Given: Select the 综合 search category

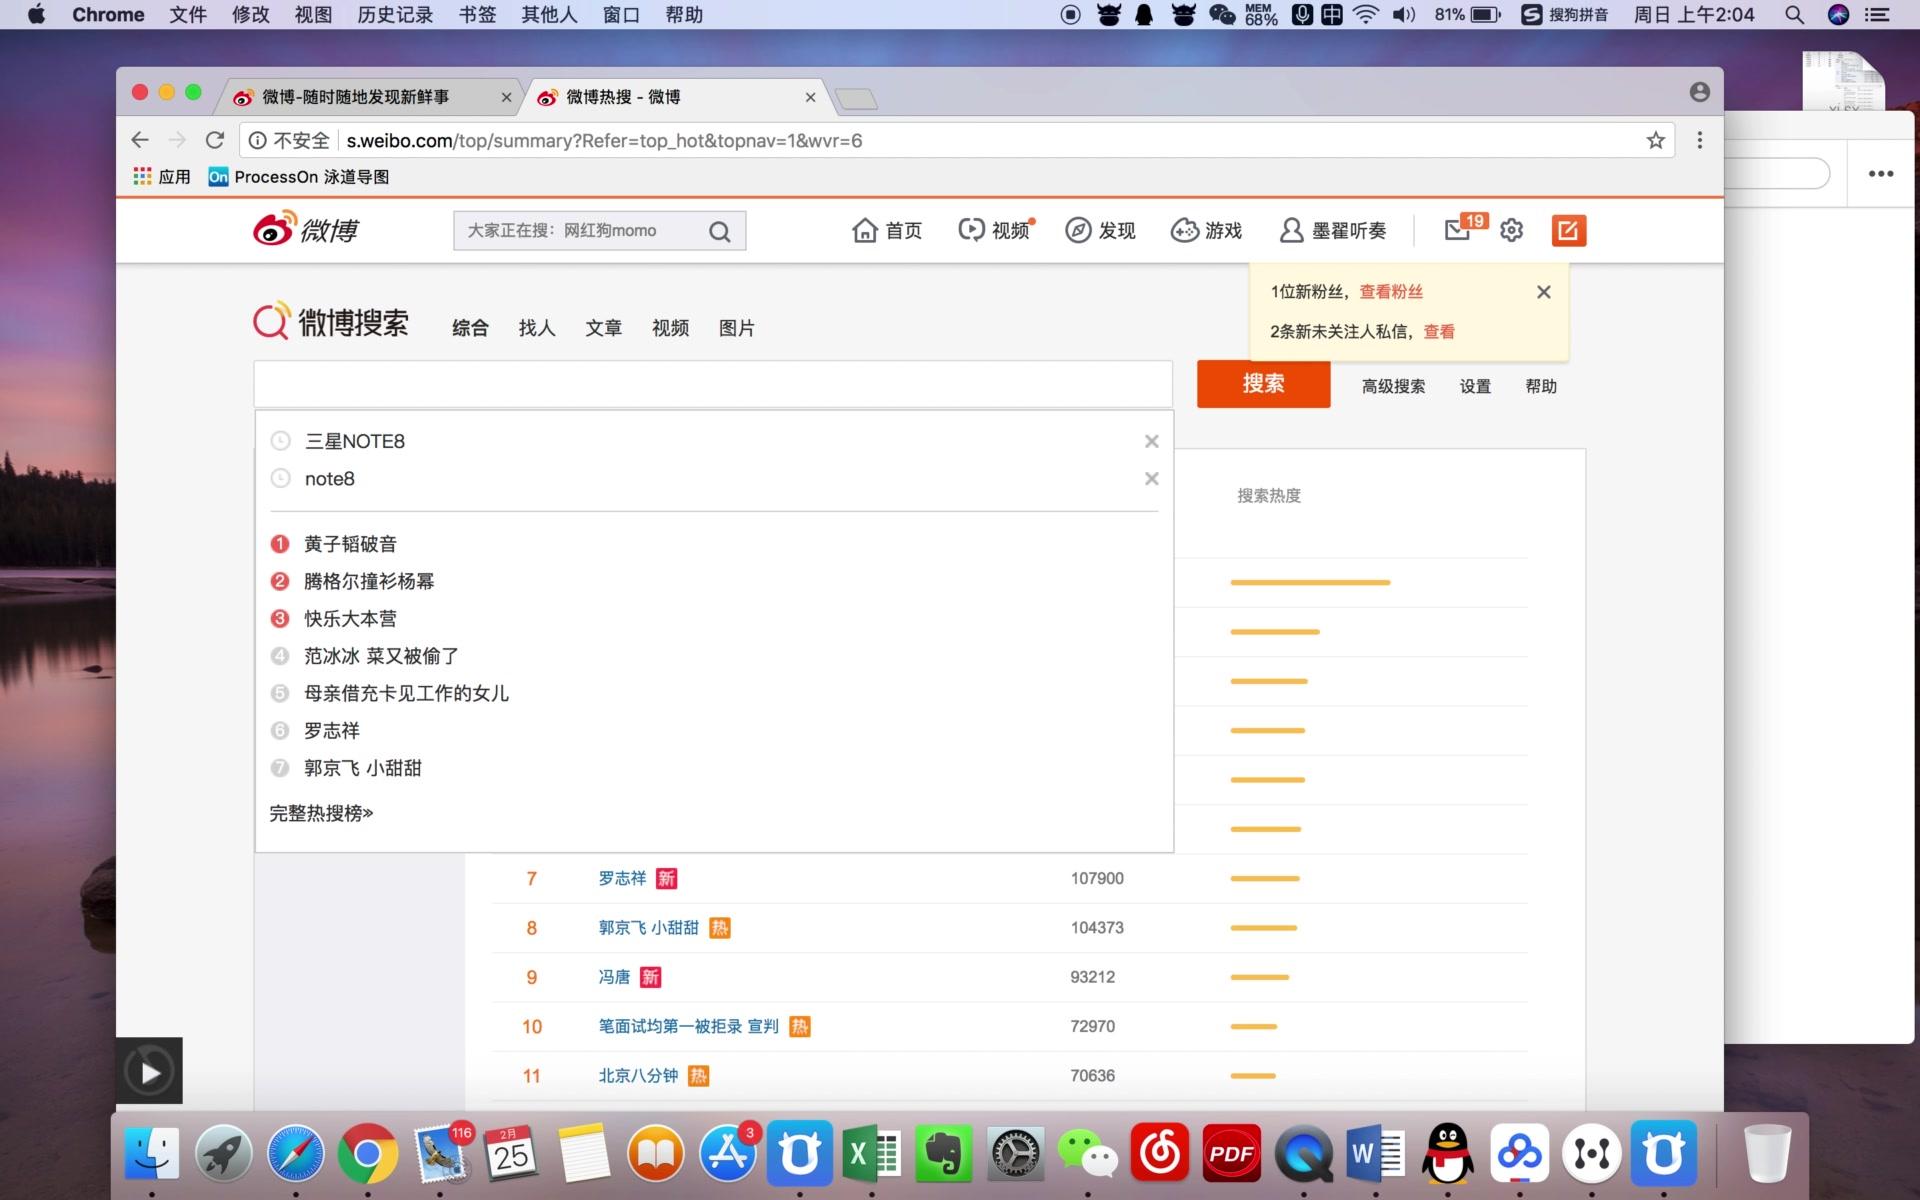Looking at the screenshot, I should pyautogui.click(x=470, y=328).
